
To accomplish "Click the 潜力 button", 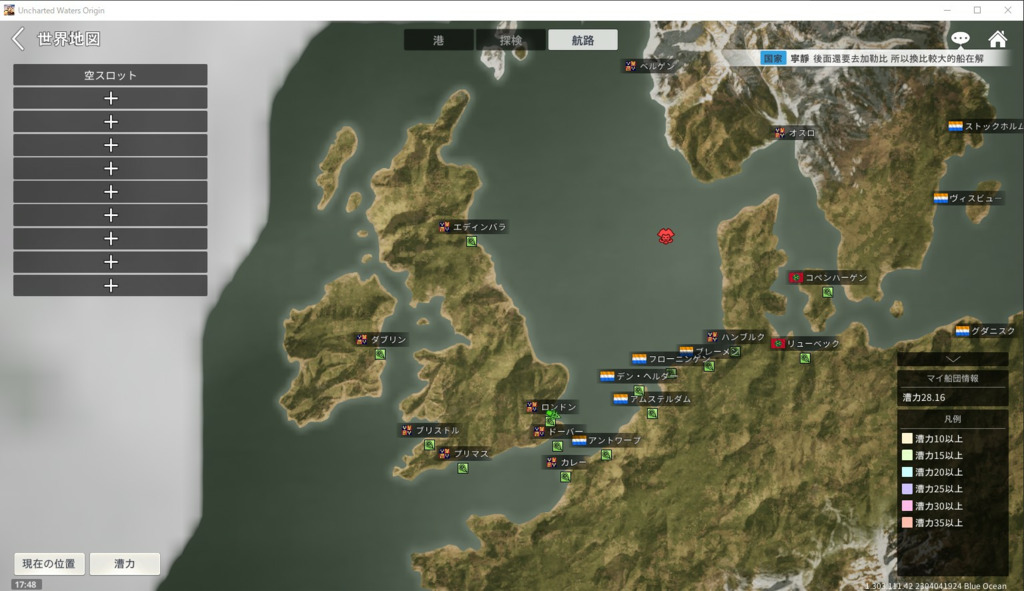I will pyautogui.click(x=124, y=564).
